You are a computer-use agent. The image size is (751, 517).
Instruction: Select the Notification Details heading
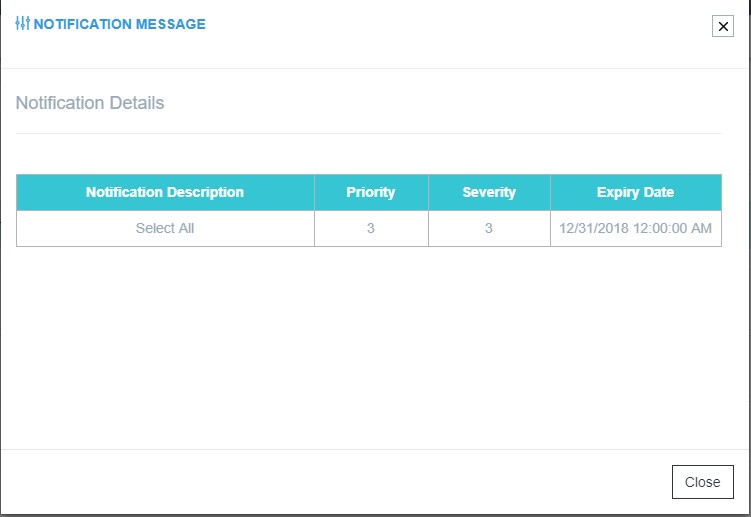click(x=90, y=103)
